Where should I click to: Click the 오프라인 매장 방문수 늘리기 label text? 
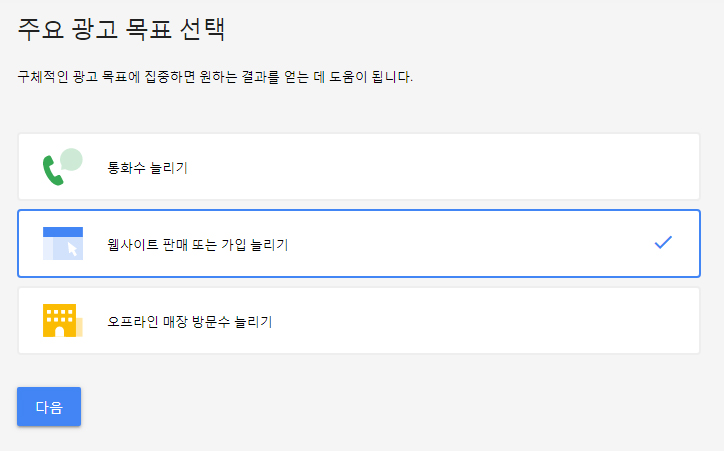tap(190, 322)
